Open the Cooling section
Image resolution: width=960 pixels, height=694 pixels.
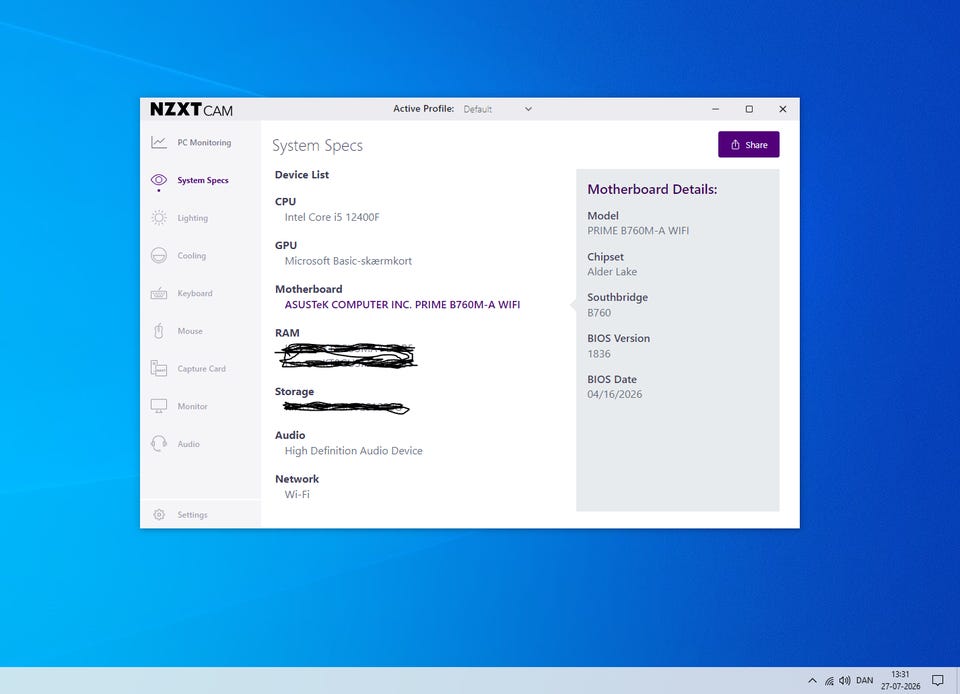pyautogui.click(x=192, y=255)
